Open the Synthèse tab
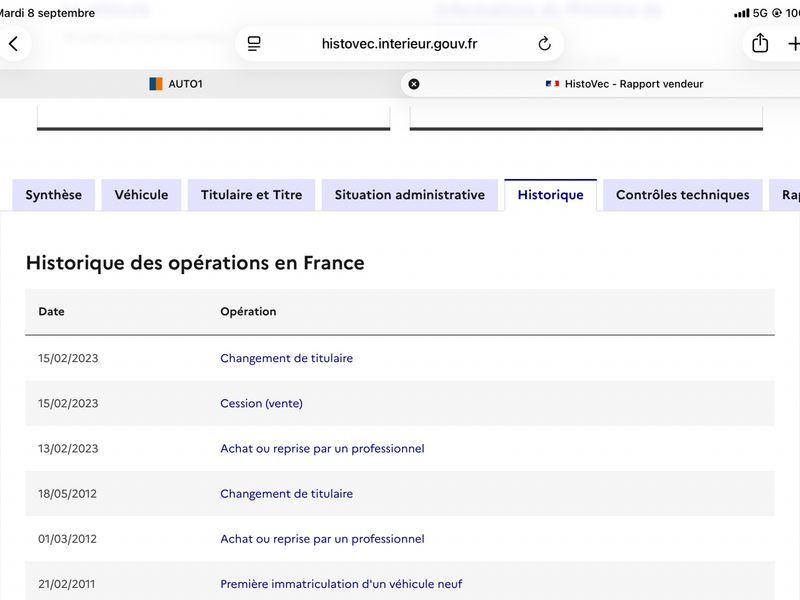The height and width of the screenshot is (600, 800). coord(54,195)
